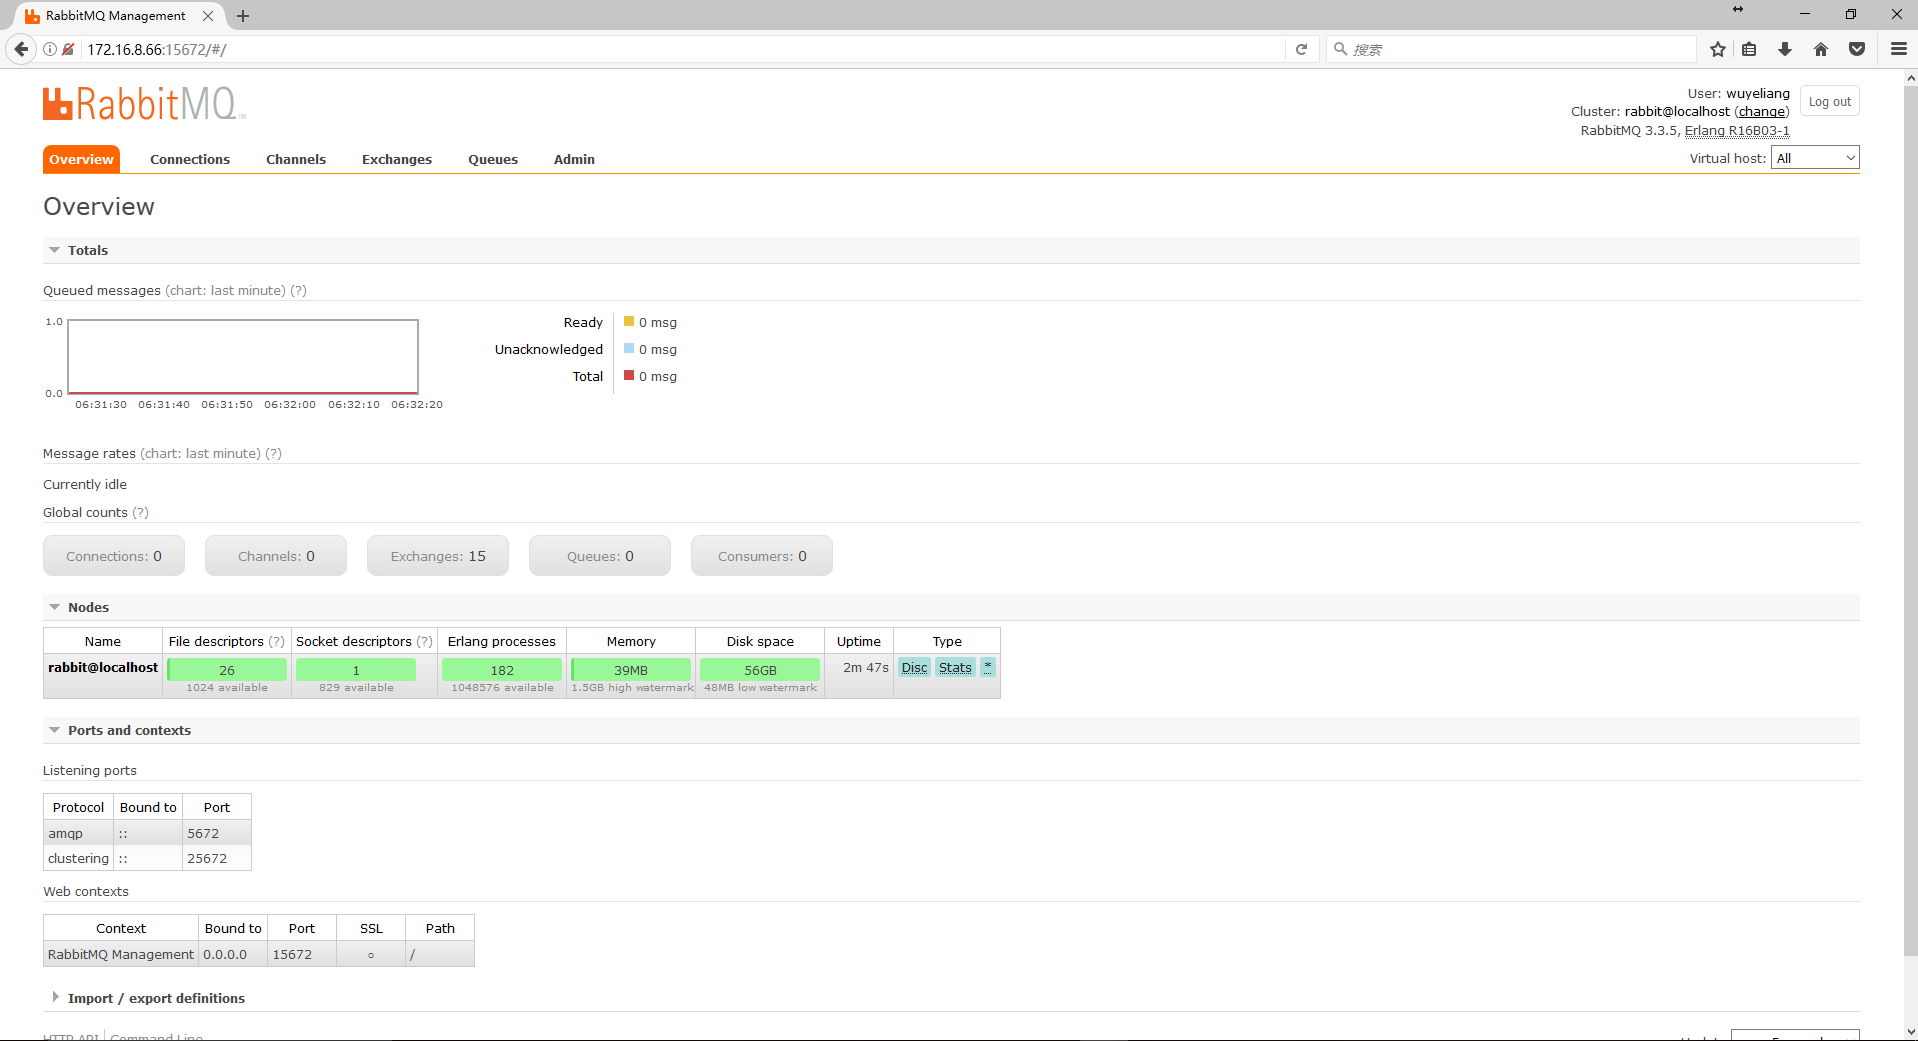Click the Log out button
The height and width of the screenshot is (1041, 1918).
click(1829, 102)
